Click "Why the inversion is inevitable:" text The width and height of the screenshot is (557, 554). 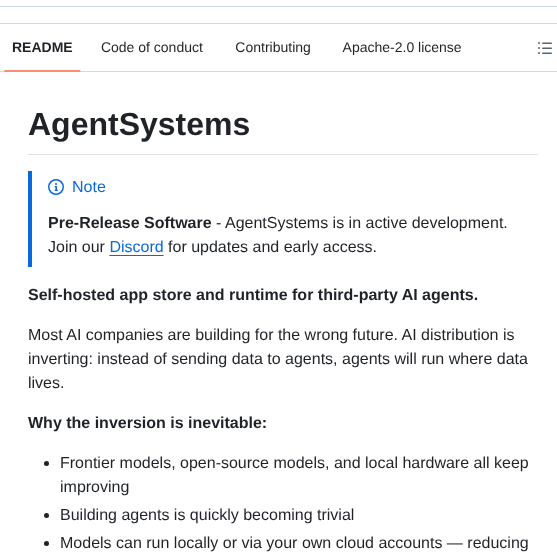pyautogui.click(x=147, y=423)
